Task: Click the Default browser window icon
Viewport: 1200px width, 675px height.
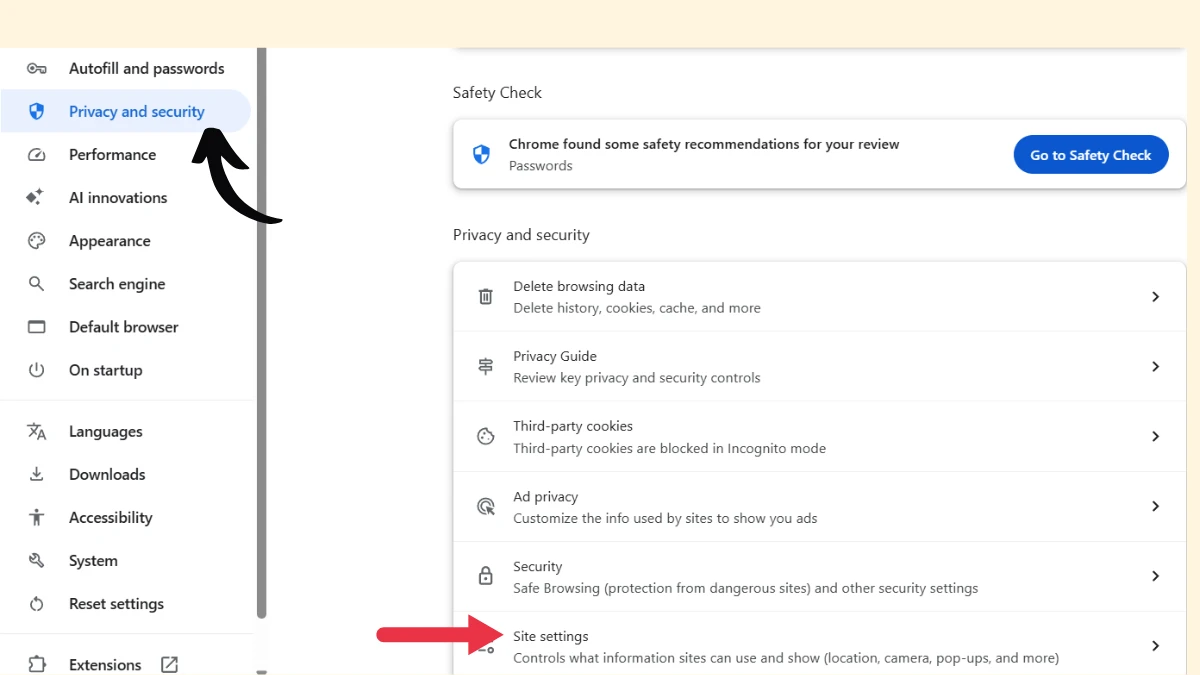Action: [x=37, y=327]
